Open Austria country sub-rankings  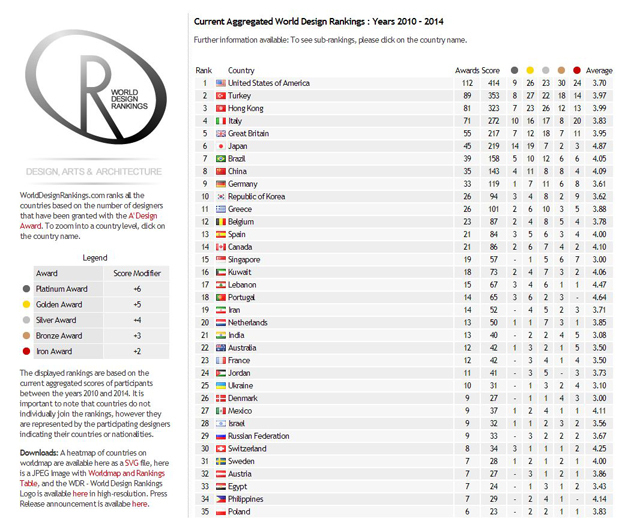pyautogui.click(x=240, y=474)
